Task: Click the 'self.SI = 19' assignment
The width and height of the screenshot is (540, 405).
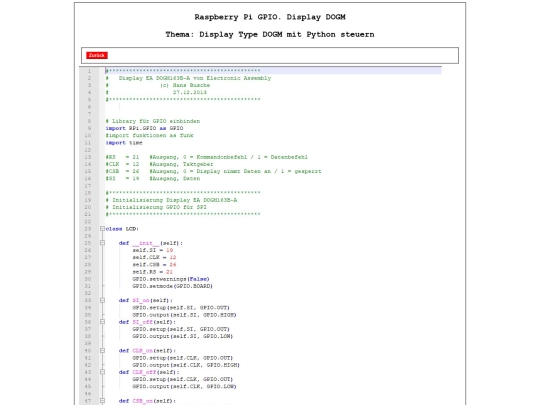Action: point(153,250)
